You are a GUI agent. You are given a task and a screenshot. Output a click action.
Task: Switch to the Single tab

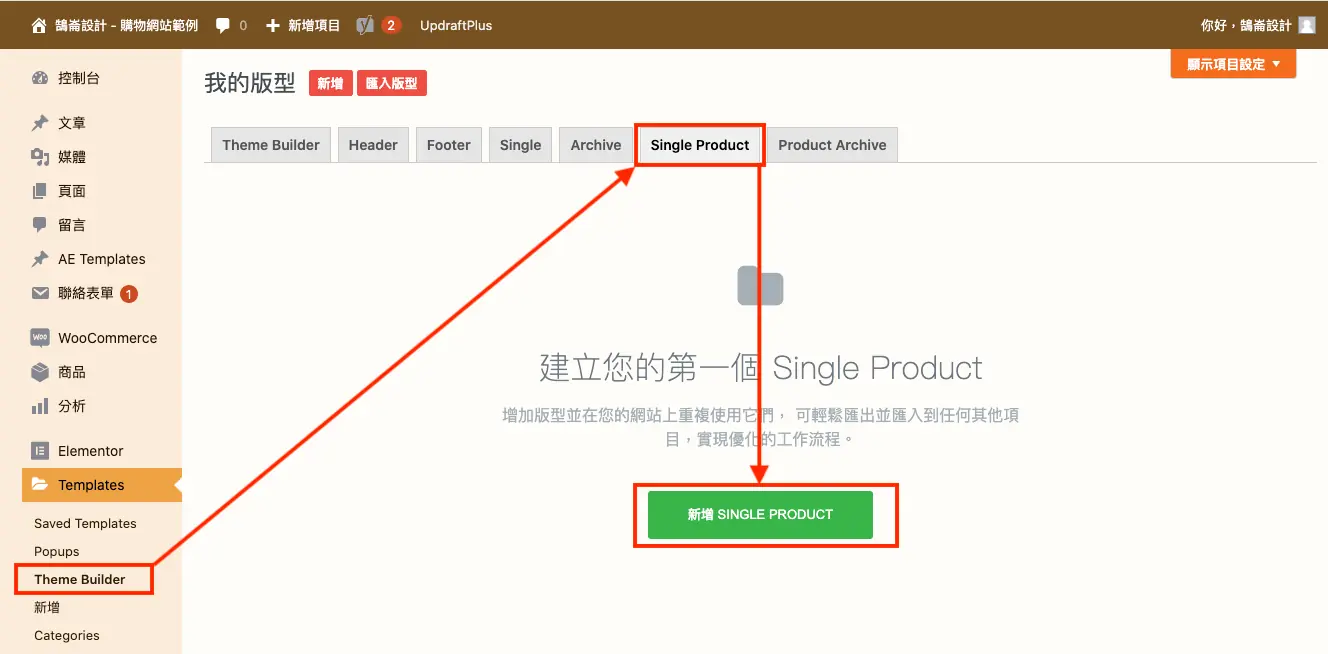(520, 145)
